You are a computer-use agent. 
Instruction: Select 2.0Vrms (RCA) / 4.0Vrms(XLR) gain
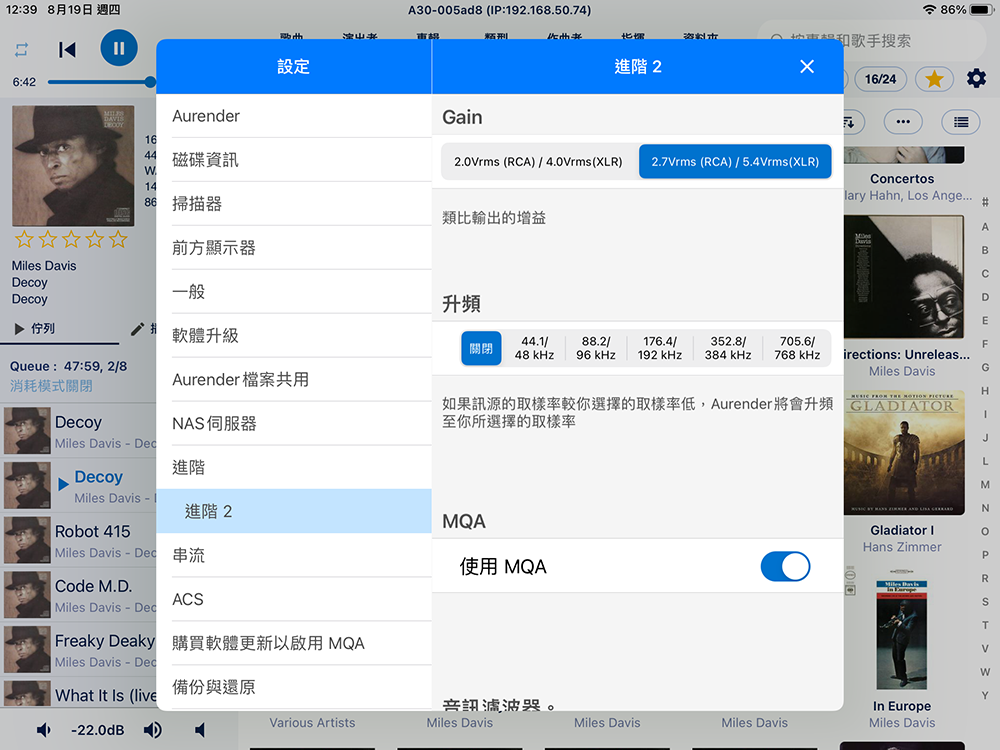[539, 162]
